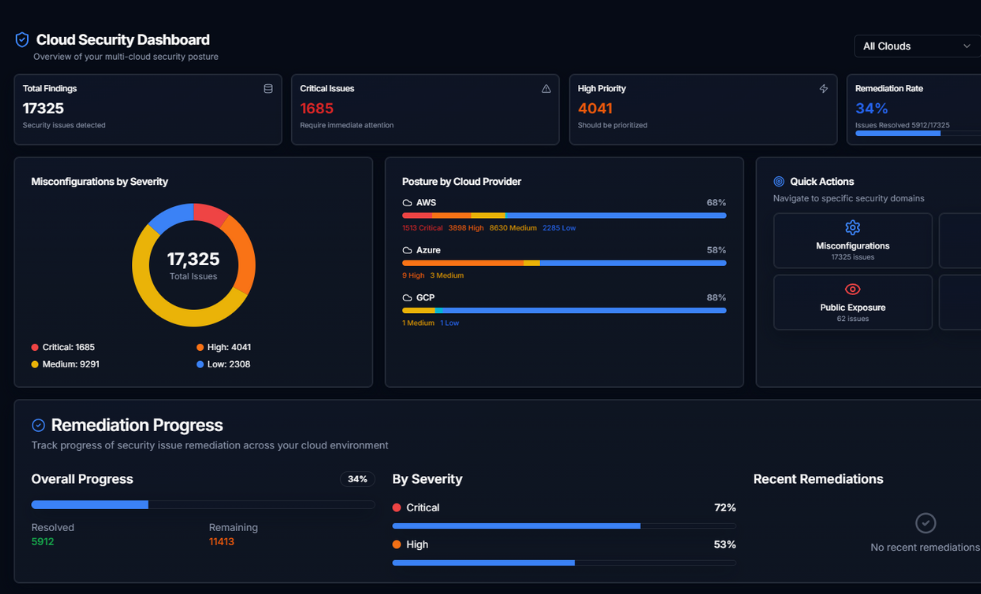981x594 pixels.
Task: Click the GCP posture bar
Action: click(564, 310)
